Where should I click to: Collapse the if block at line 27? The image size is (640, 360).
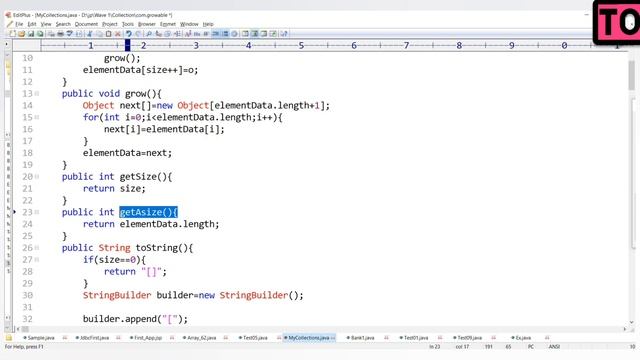point(37,260)
